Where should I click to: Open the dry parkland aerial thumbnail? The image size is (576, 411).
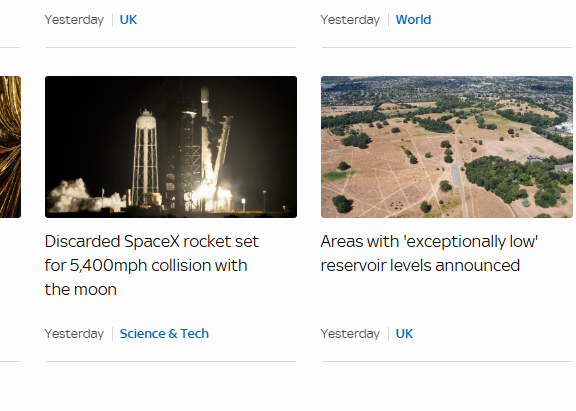tap(447, 147)
